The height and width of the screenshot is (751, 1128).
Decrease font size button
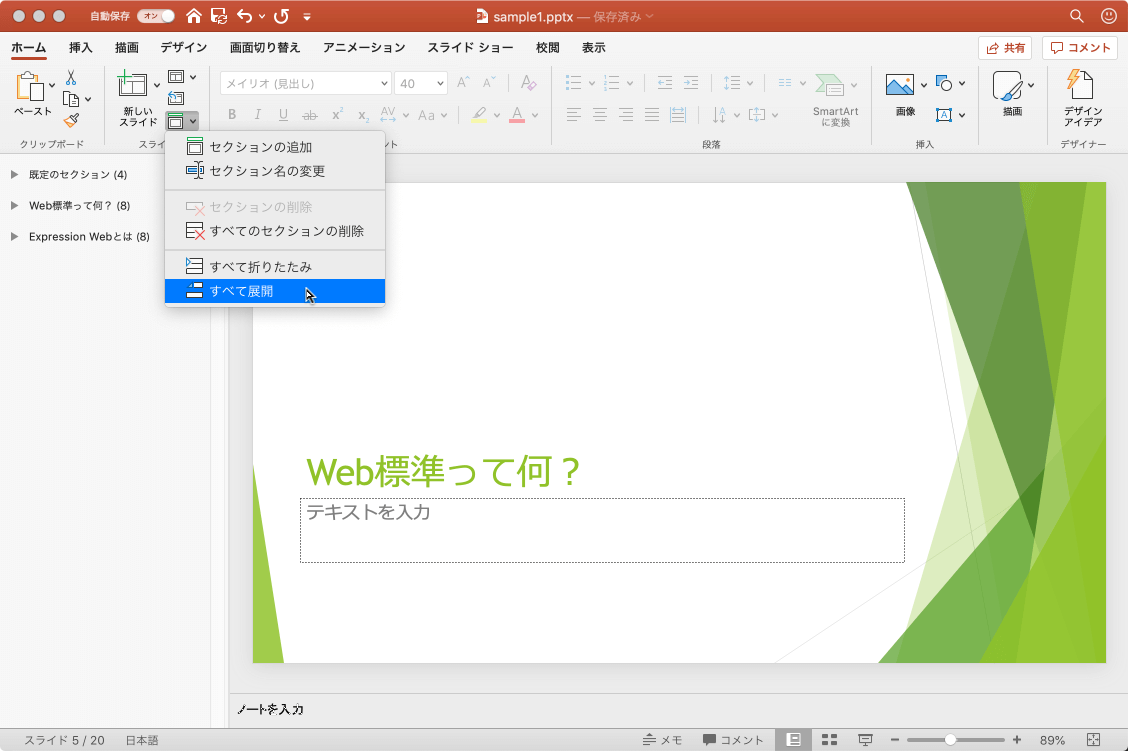pos(488,83)
